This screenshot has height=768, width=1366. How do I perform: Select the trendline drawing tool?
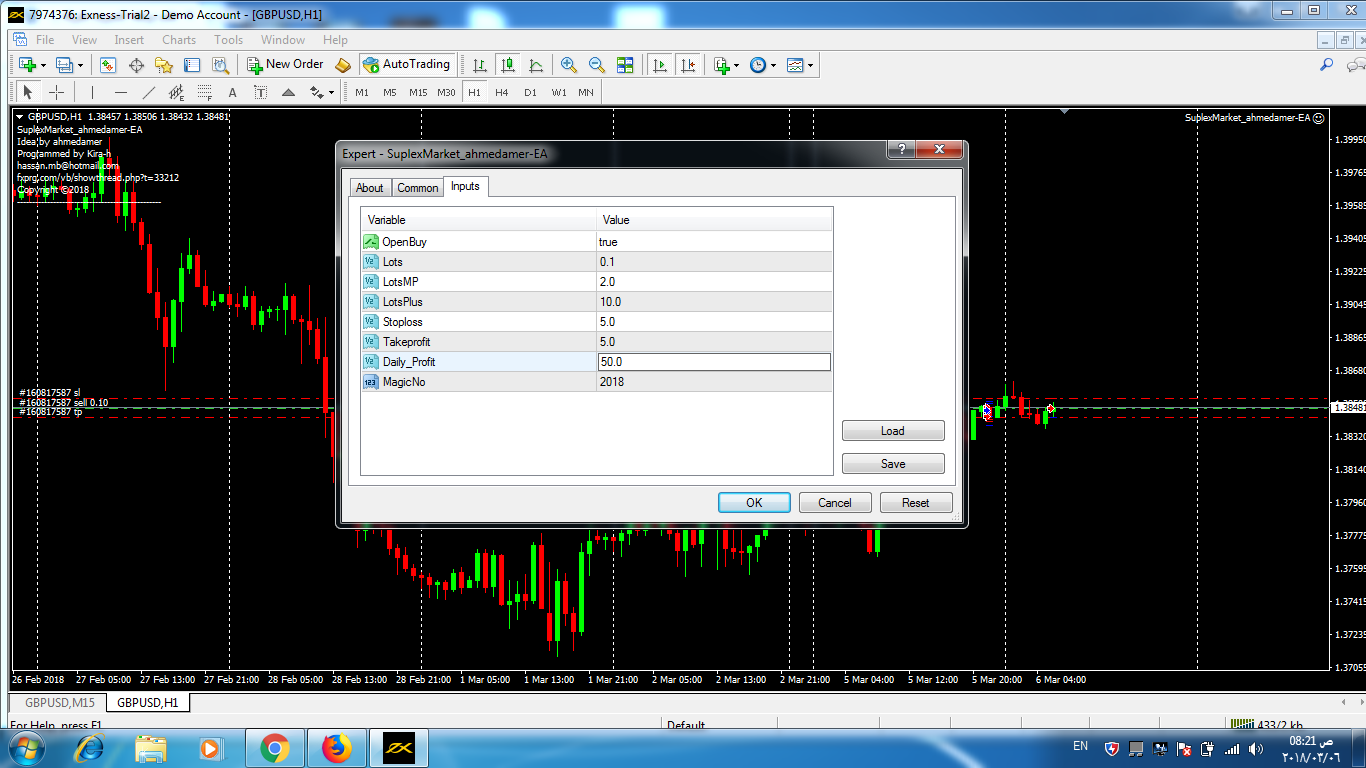tap(149, 92)
